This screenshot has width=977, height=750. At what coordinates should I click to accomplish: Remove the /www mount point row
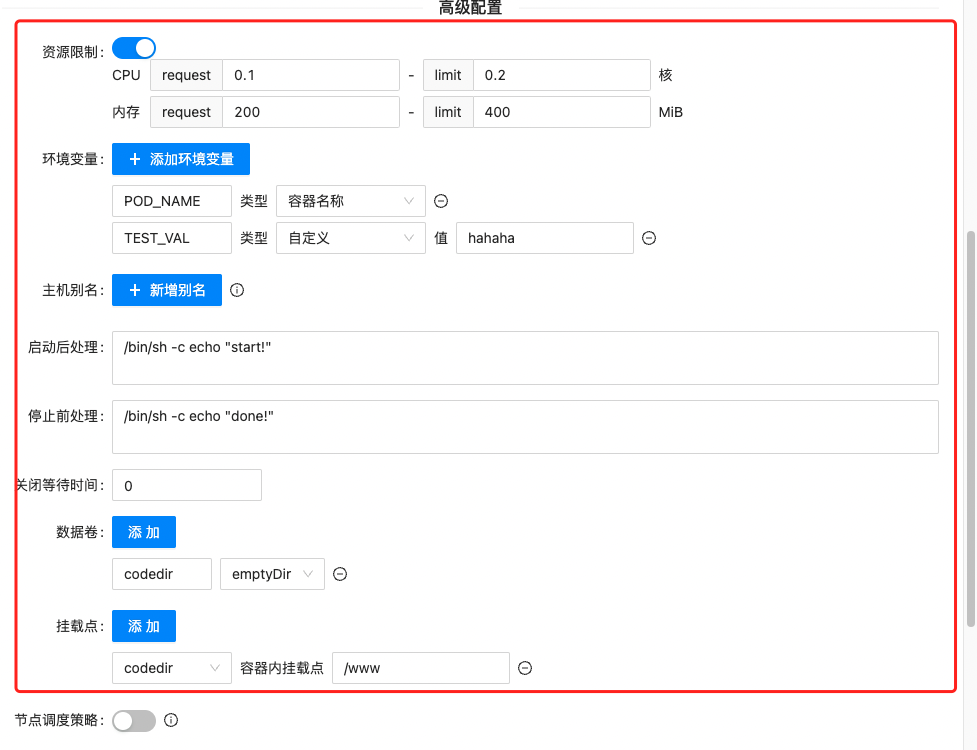pyautogui.click(x=525, y=668)
